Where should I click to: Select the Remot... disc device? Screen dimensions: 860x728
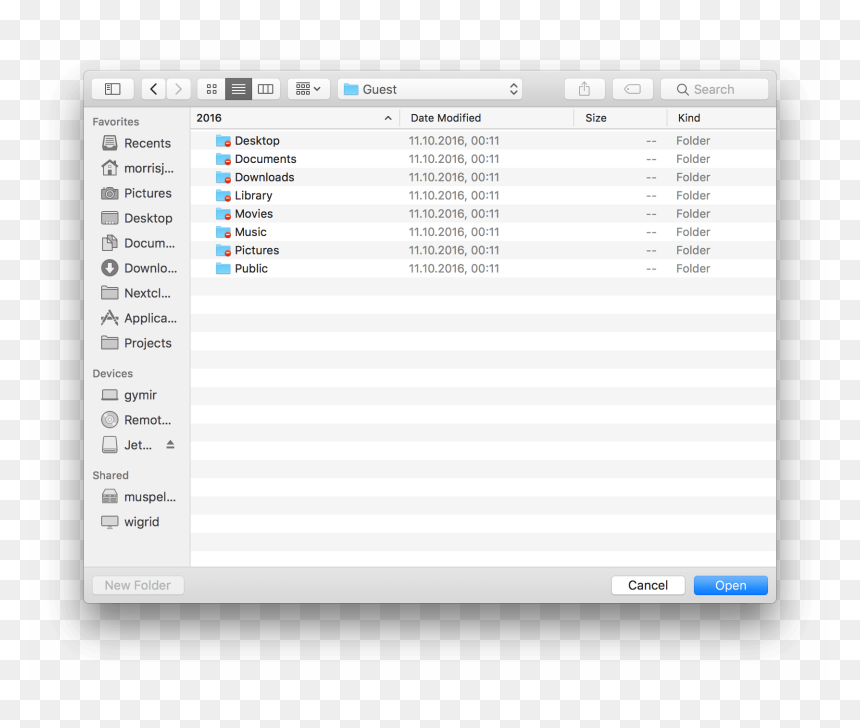(137, 420)
